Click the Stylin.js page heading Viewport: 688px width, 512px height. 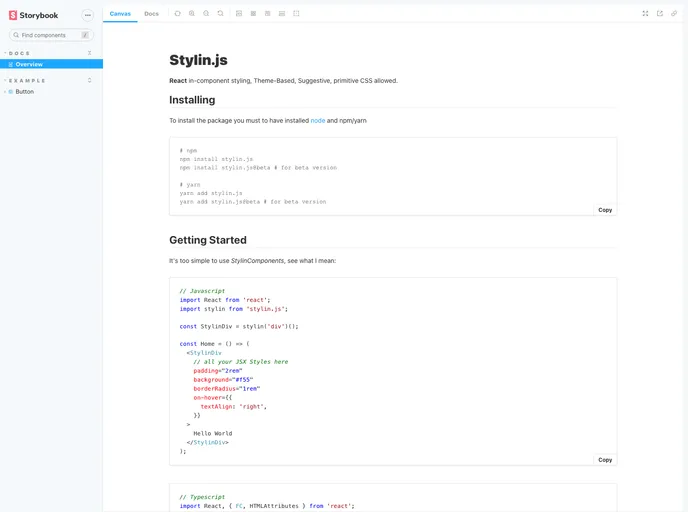198,60
